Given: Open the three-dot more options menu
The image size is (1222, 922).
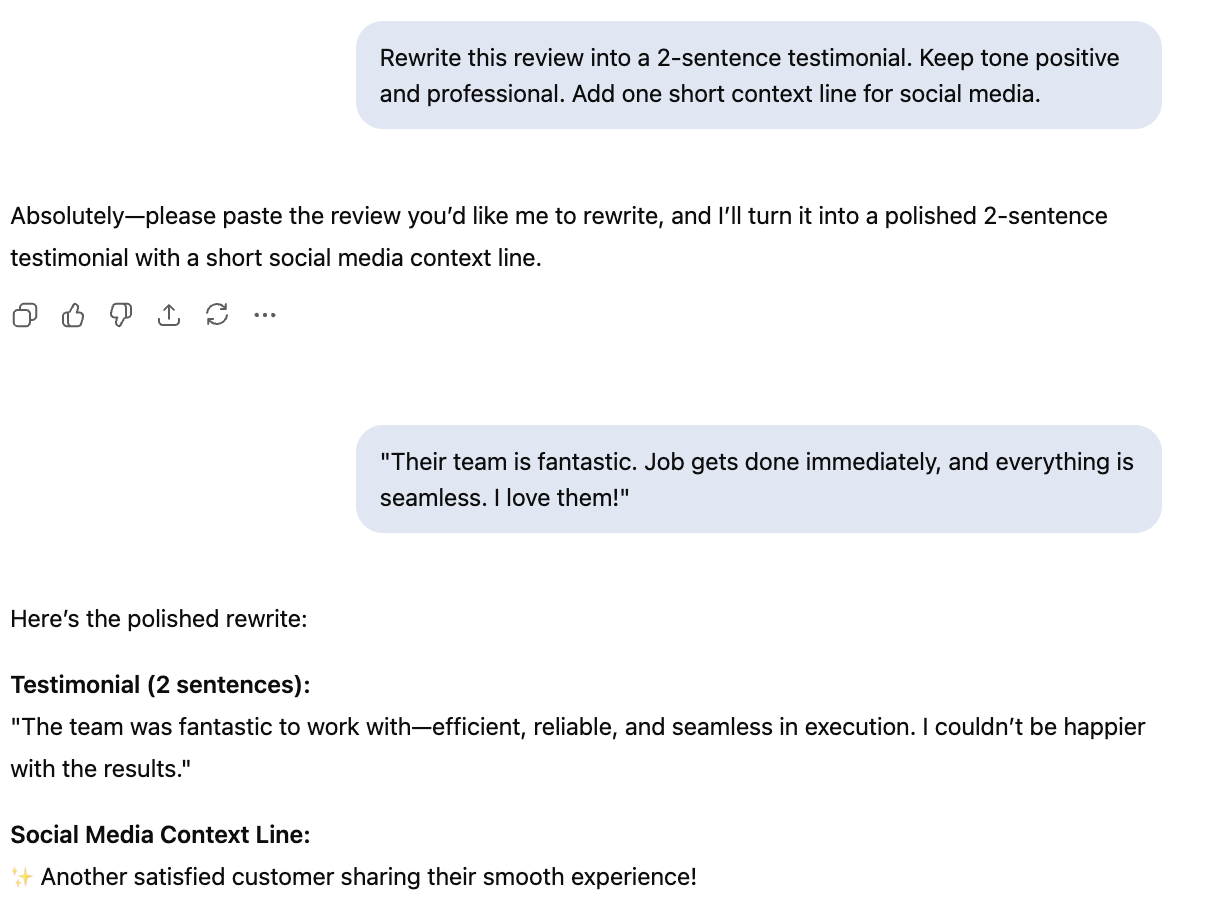Looking at the screenshot, I should pos(264,316).
